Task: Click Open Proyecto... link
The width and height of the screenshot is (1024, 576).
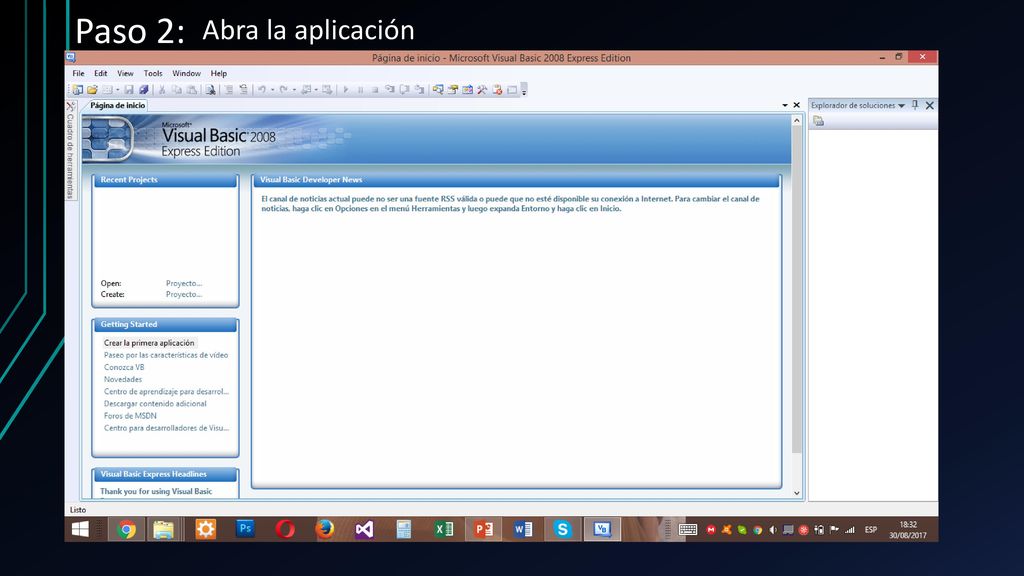Action: click(x=184, y=283)
